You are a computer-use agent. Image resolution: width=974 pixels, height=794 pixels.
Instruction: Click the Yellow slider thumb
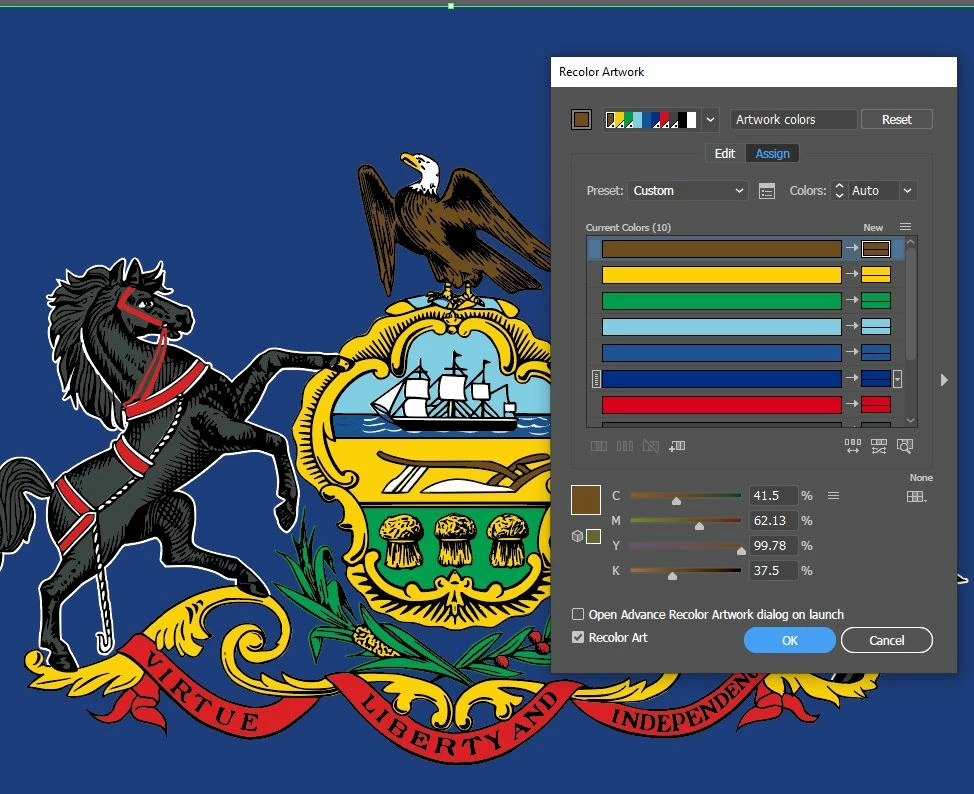(x=741, y=550)
